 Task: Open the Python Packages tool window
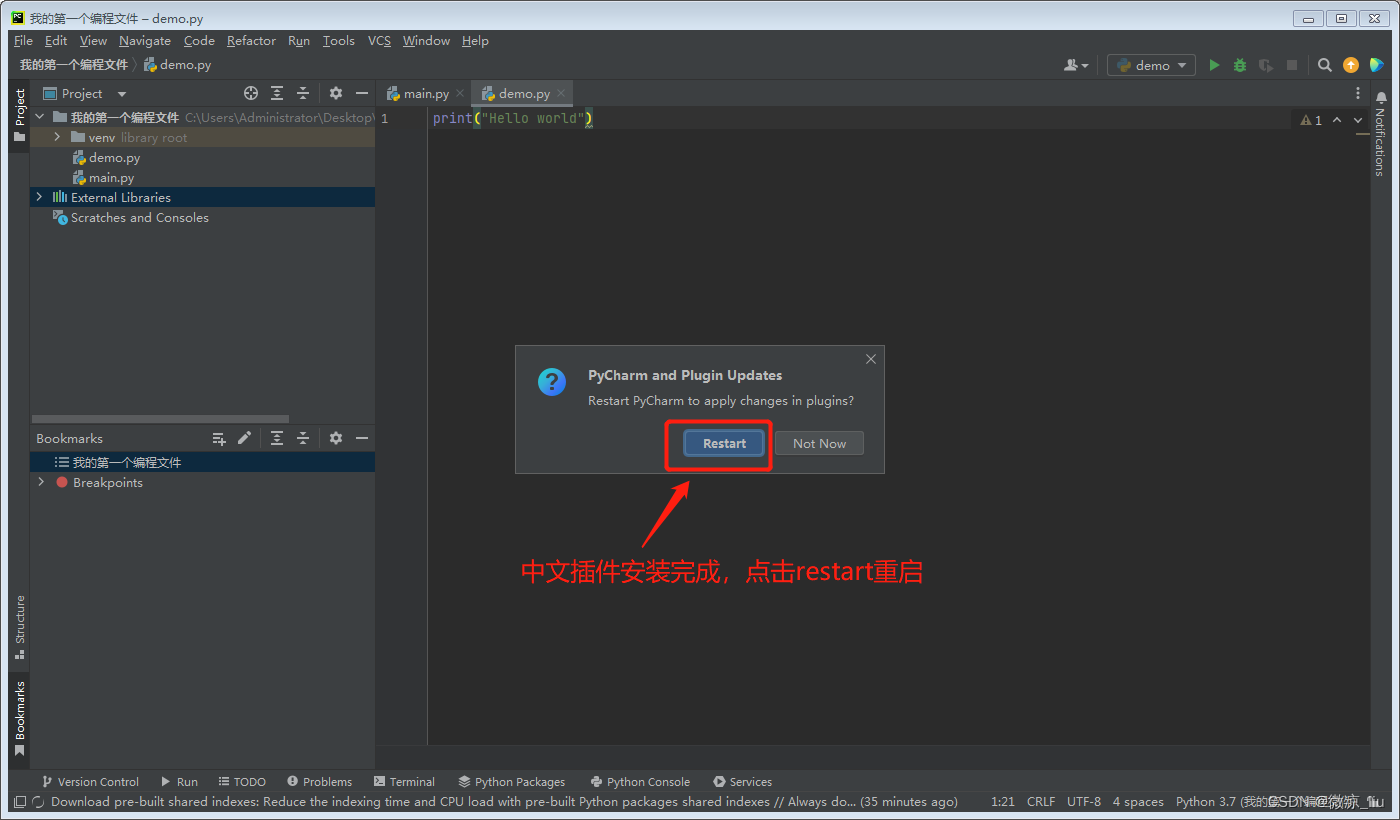511,782
